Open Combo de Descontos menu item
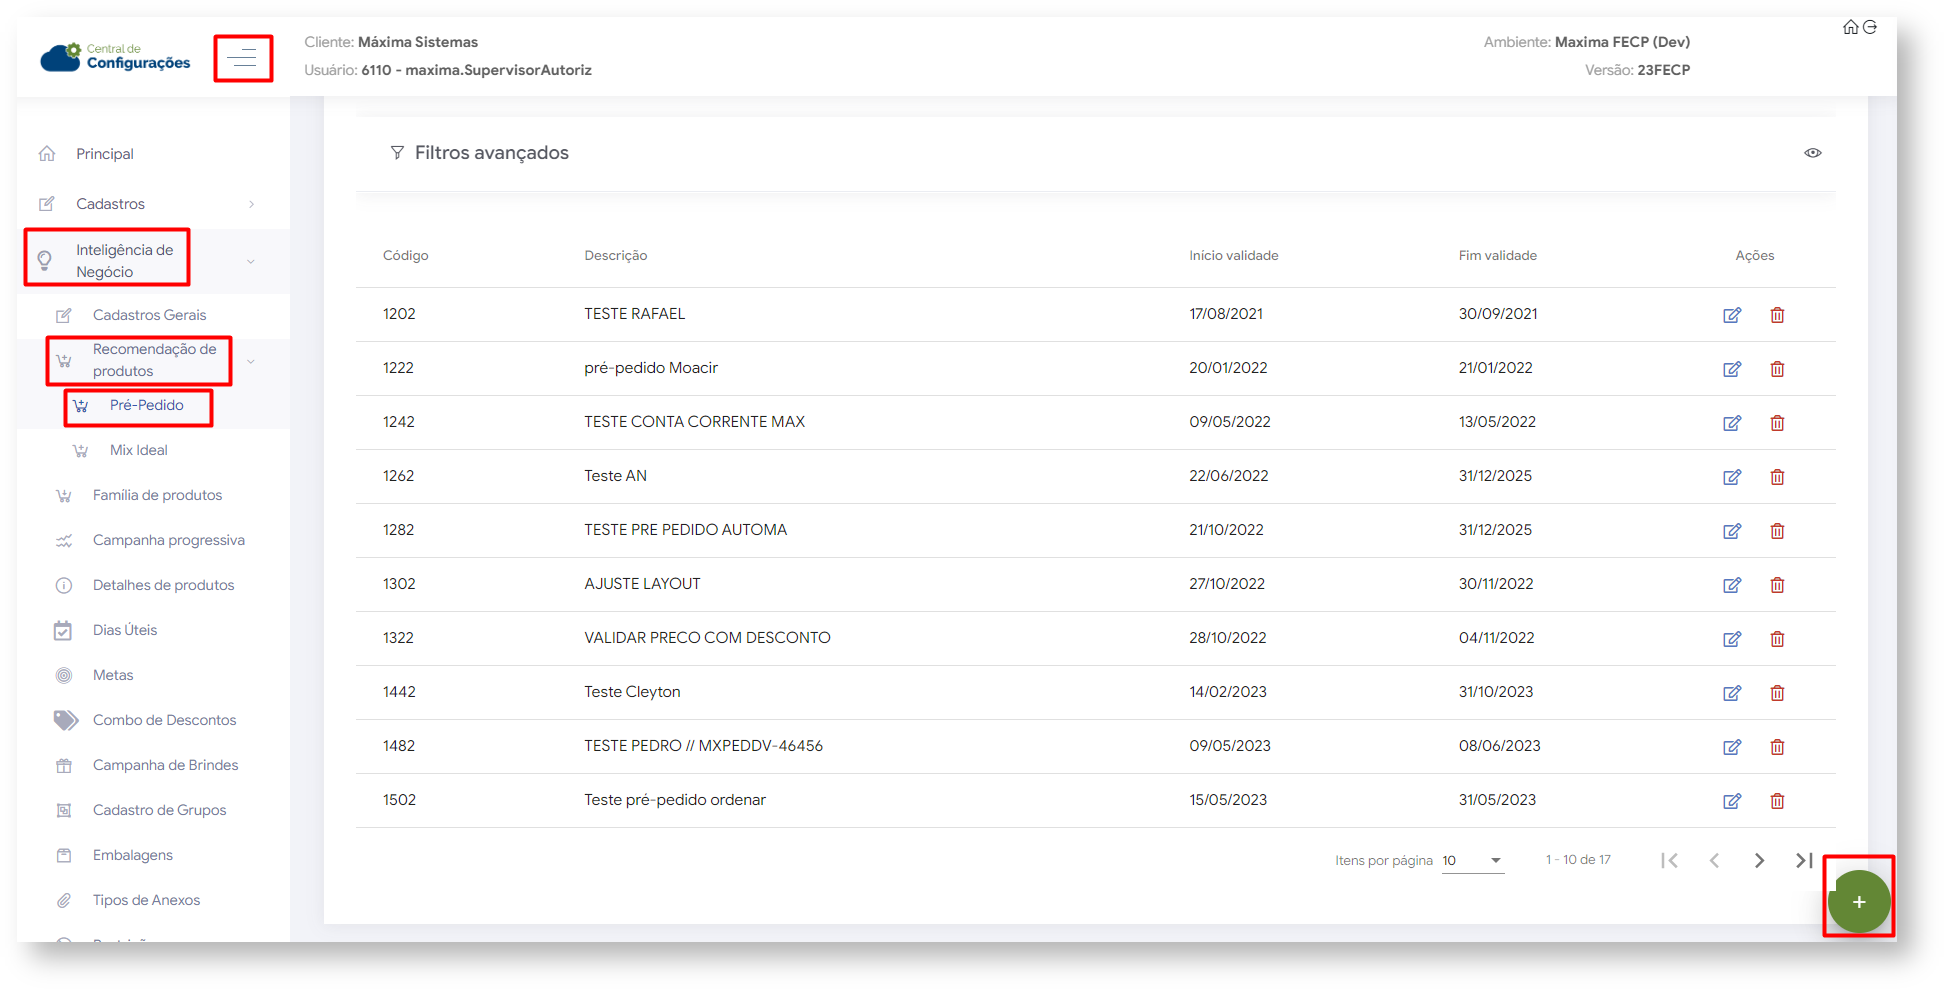This screenshot has width=1945, height=990. click(164, 720)
